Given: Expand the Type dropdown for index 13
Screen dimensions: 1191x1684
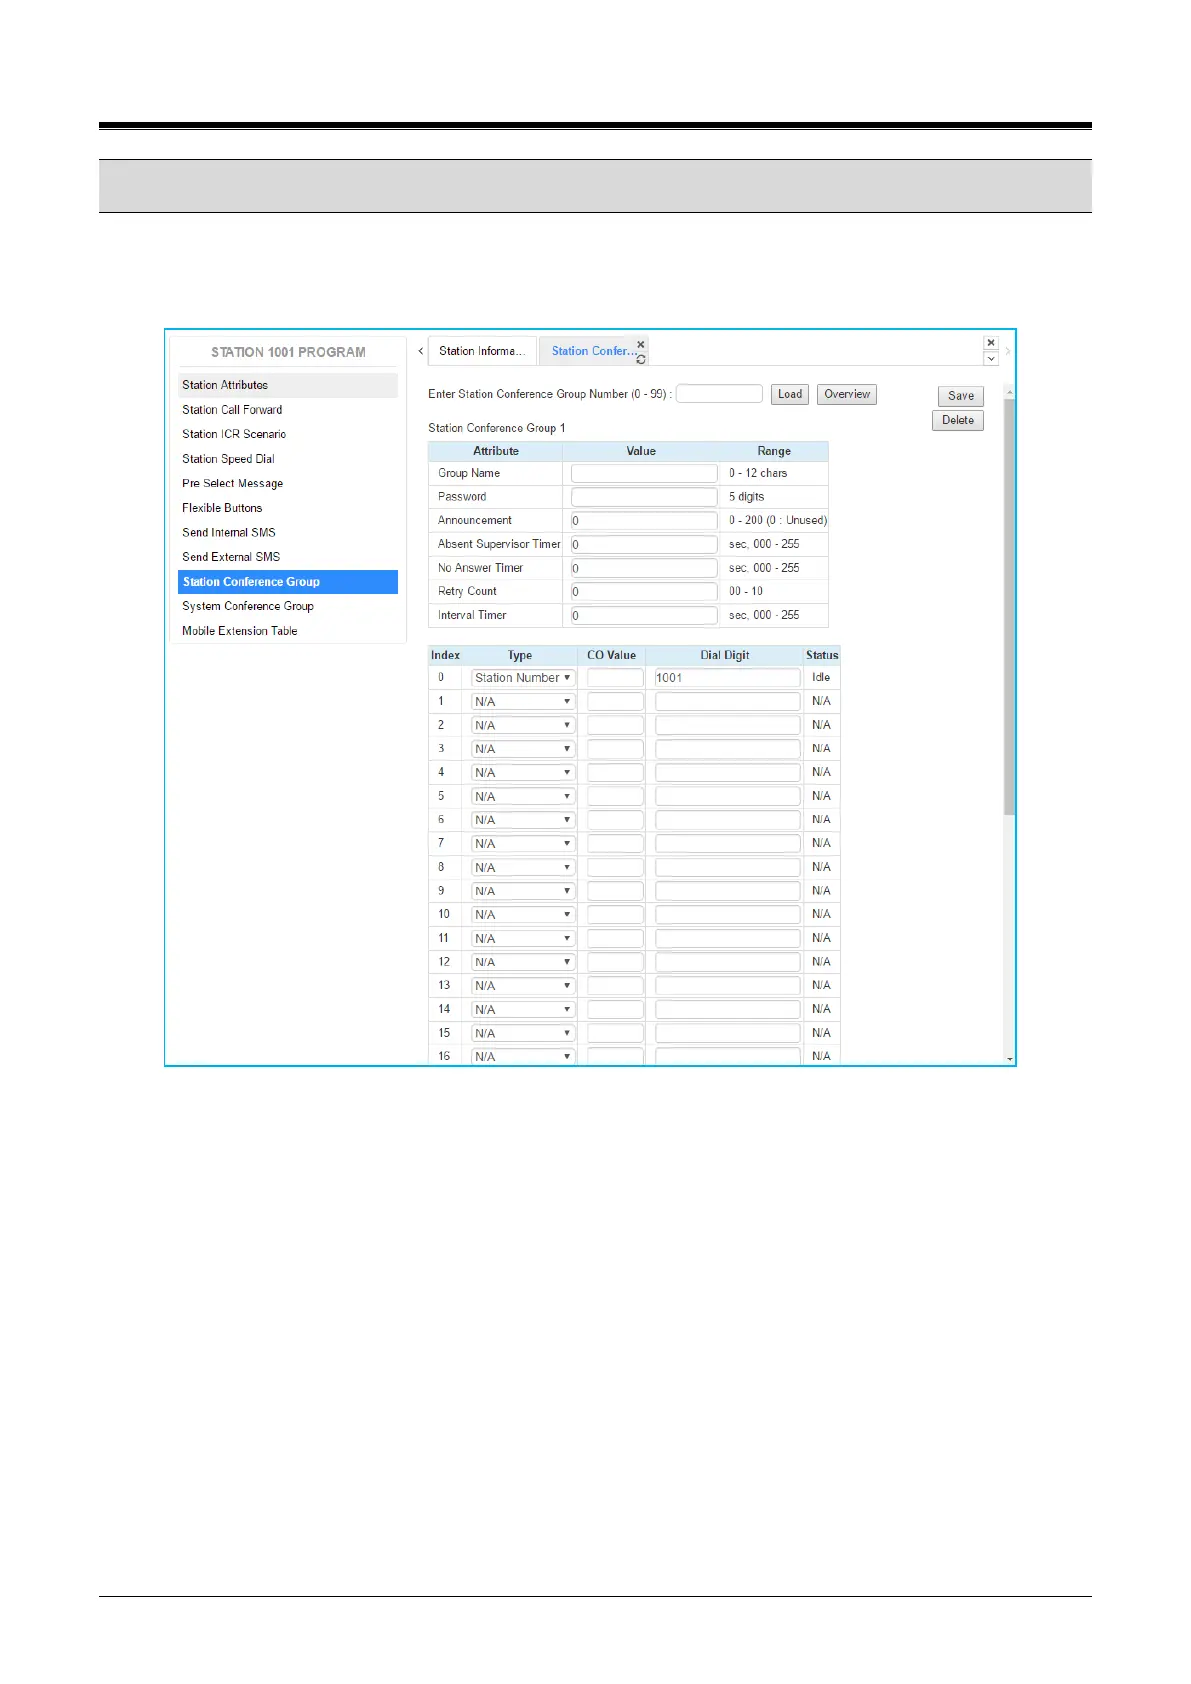Looking at the screenshot, I should [523, 986].
